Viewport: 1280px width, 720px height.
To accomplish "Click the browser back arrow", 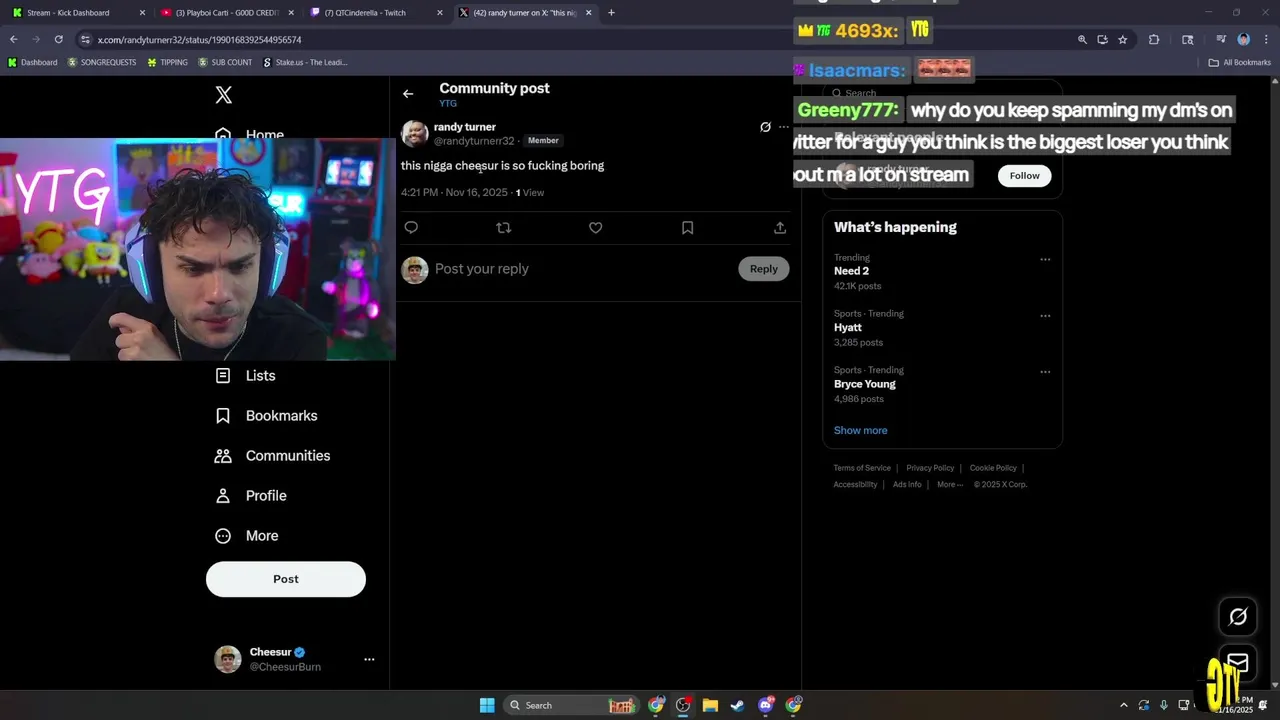I will point(13,40).
